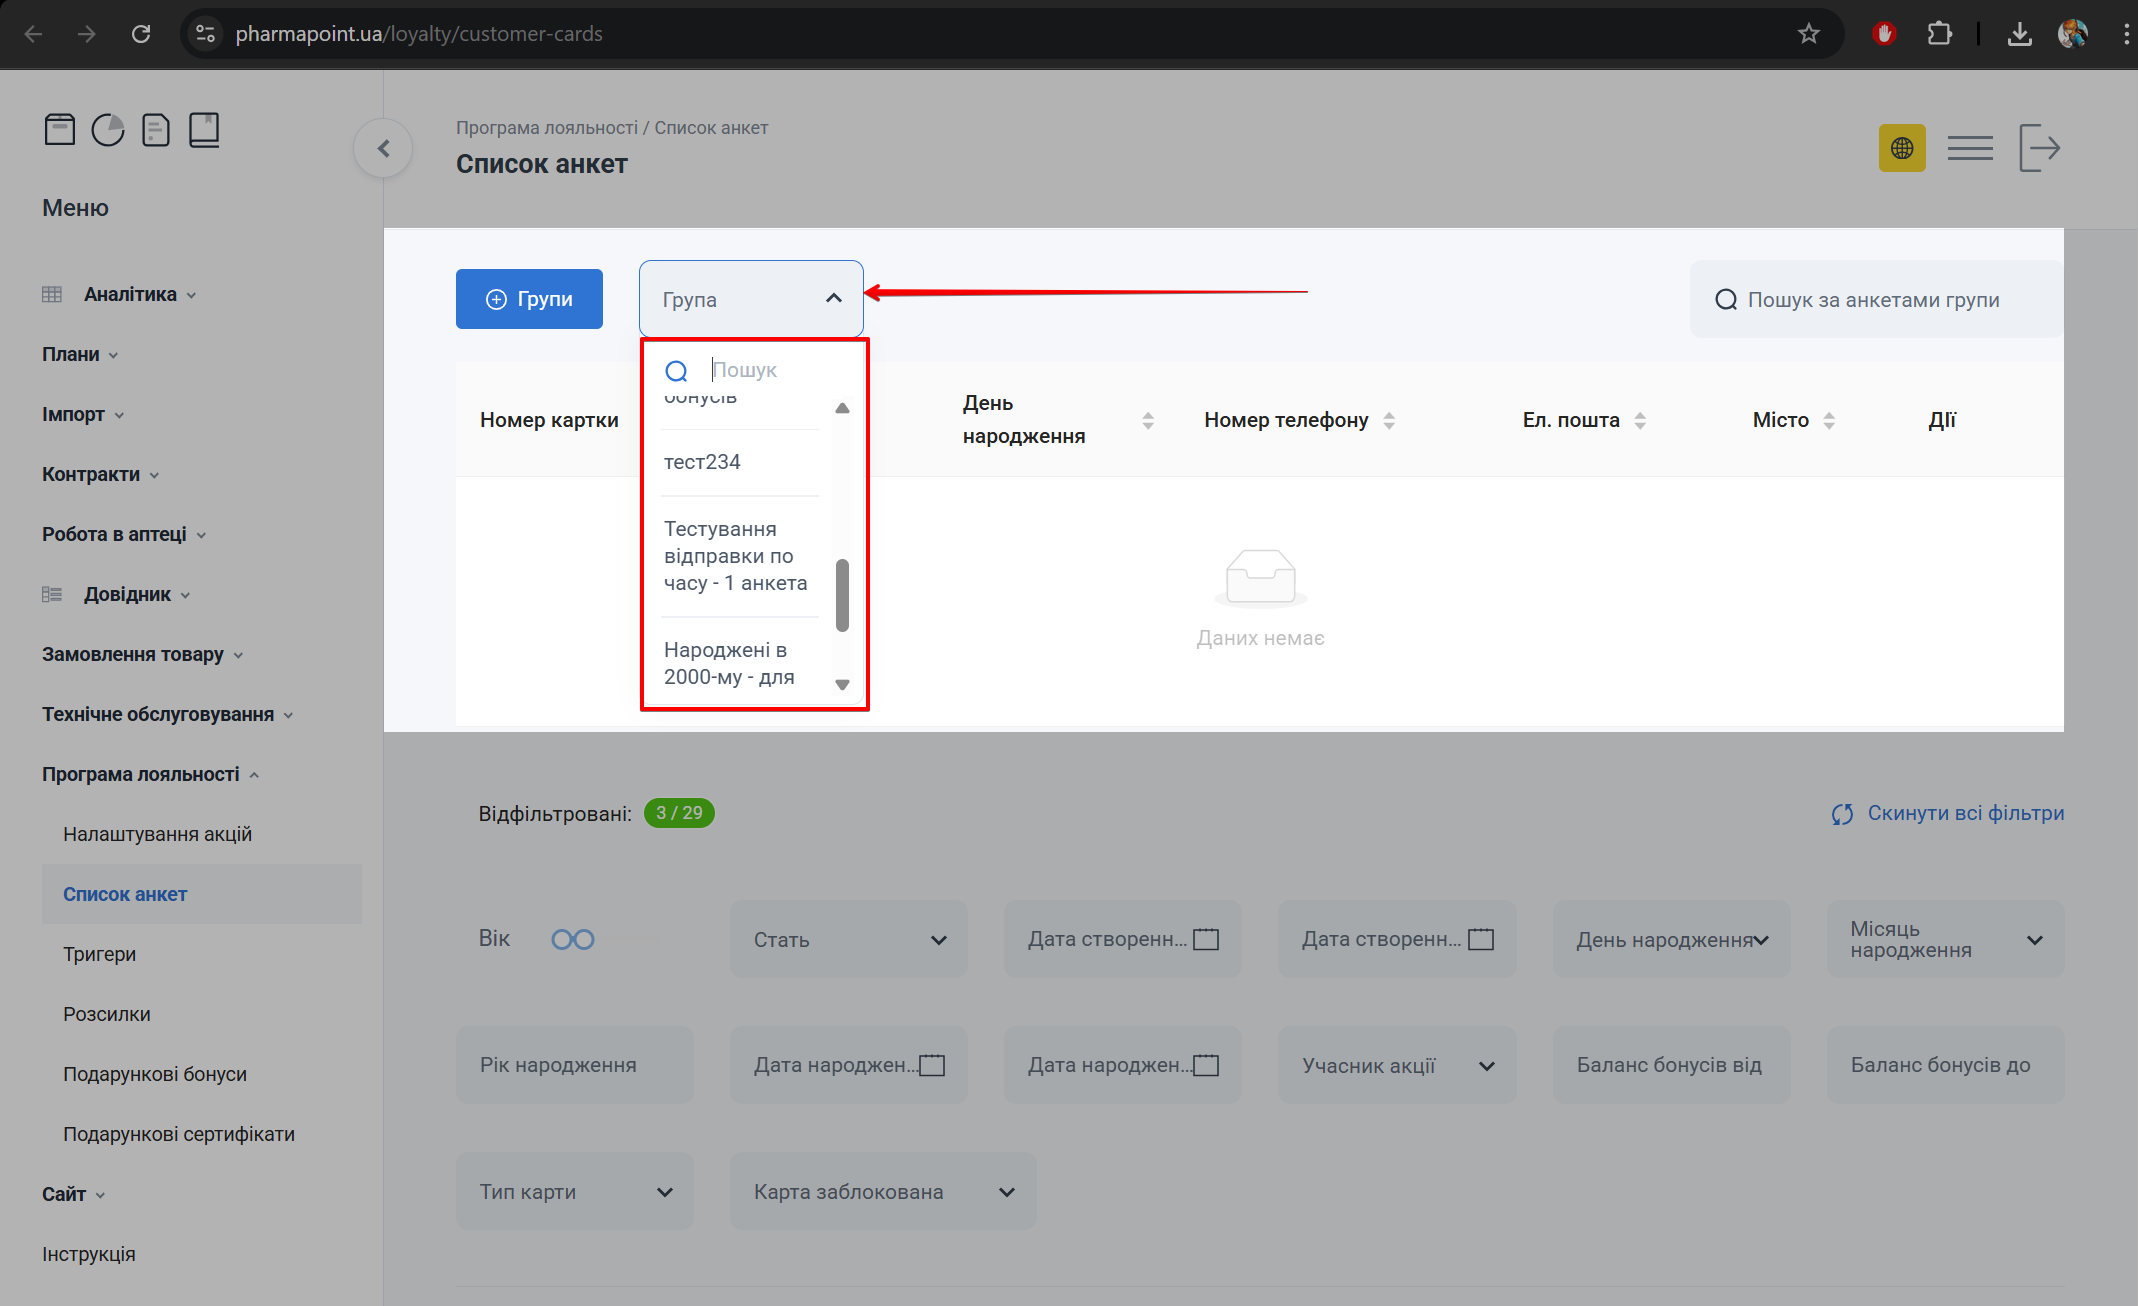Screen dimensions: 2138x1306
Task: Click the yellow globe language icon
Action: [x=1902, y=148]
